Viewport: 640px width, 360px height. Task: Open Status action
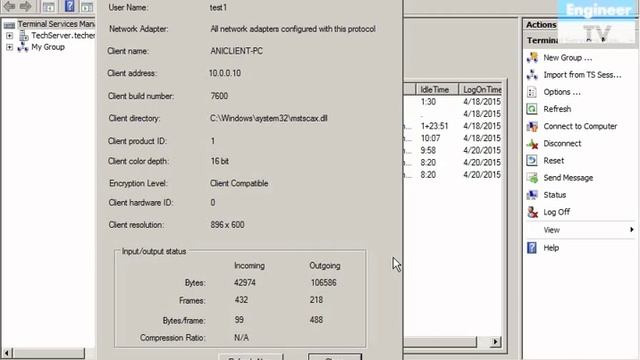click(x=555, y=195)
